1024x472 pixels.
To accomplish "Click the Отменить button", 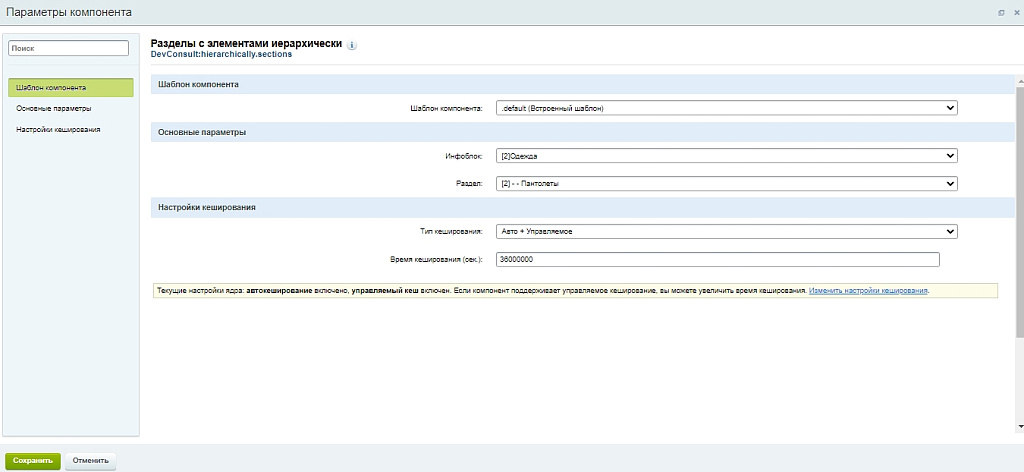I will click(91, 461).
